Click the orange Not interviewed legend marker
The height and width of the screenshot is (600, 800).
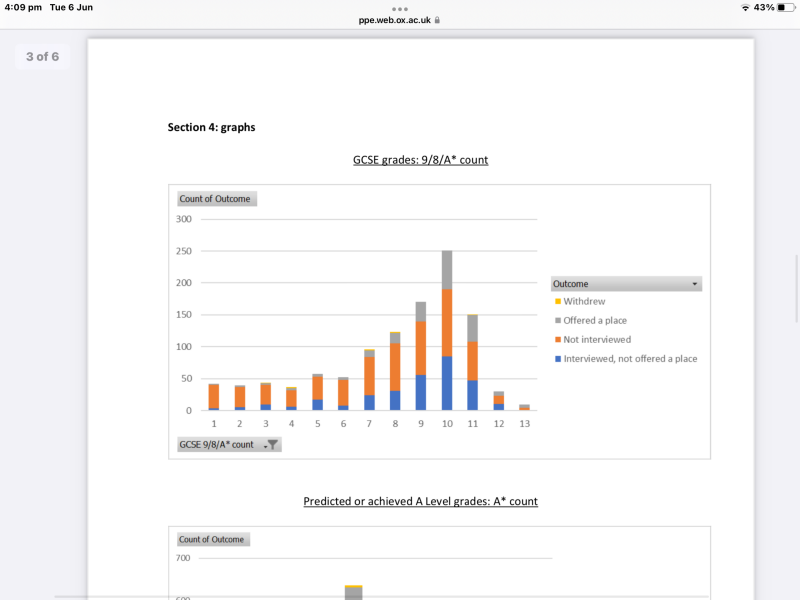558,339
